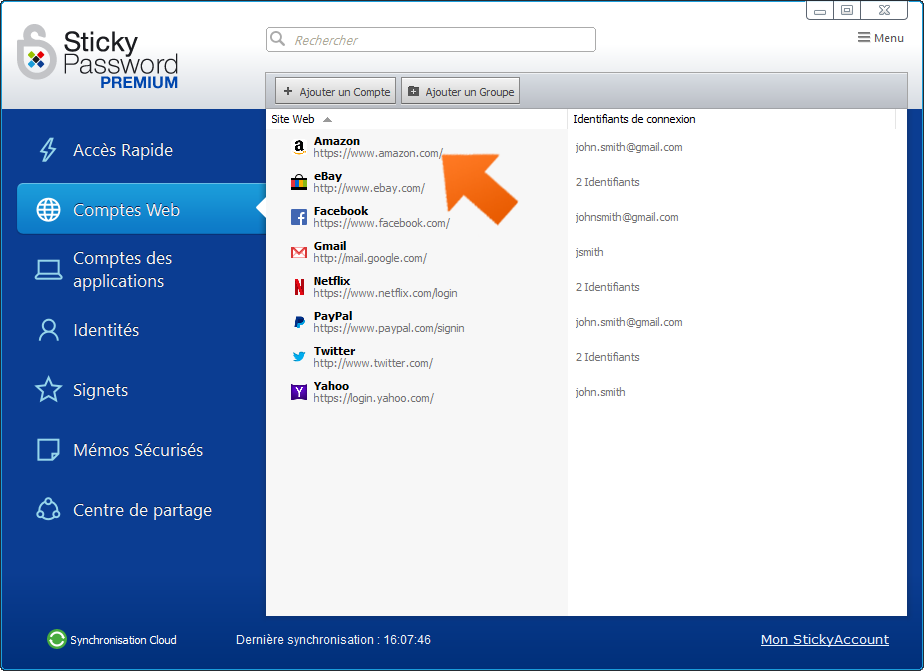Click the Synchronisation Cloud label
Image resolution: width=924 pixels, height=671 pixels.
pyautogui.click(x=123, y=640)
